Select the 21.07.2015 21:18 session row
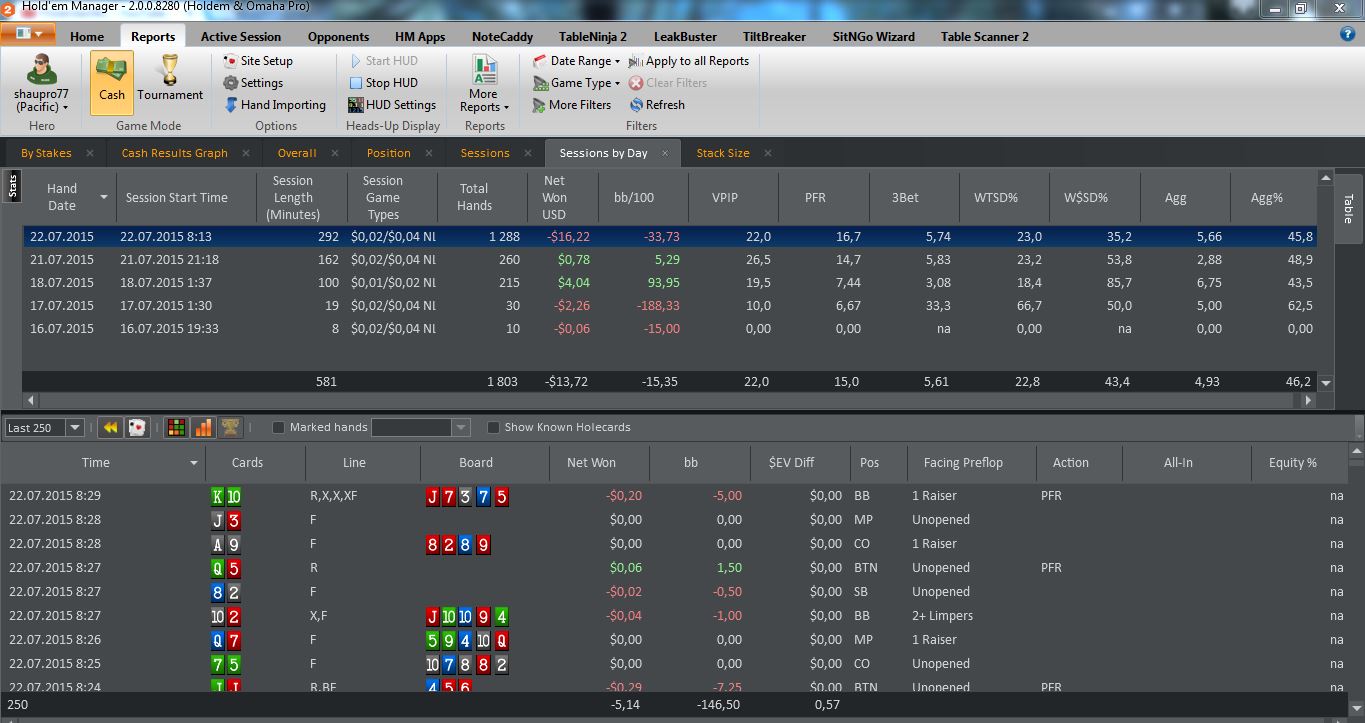1365x723 pixels. pyautogui.click(x=670, y=260)
